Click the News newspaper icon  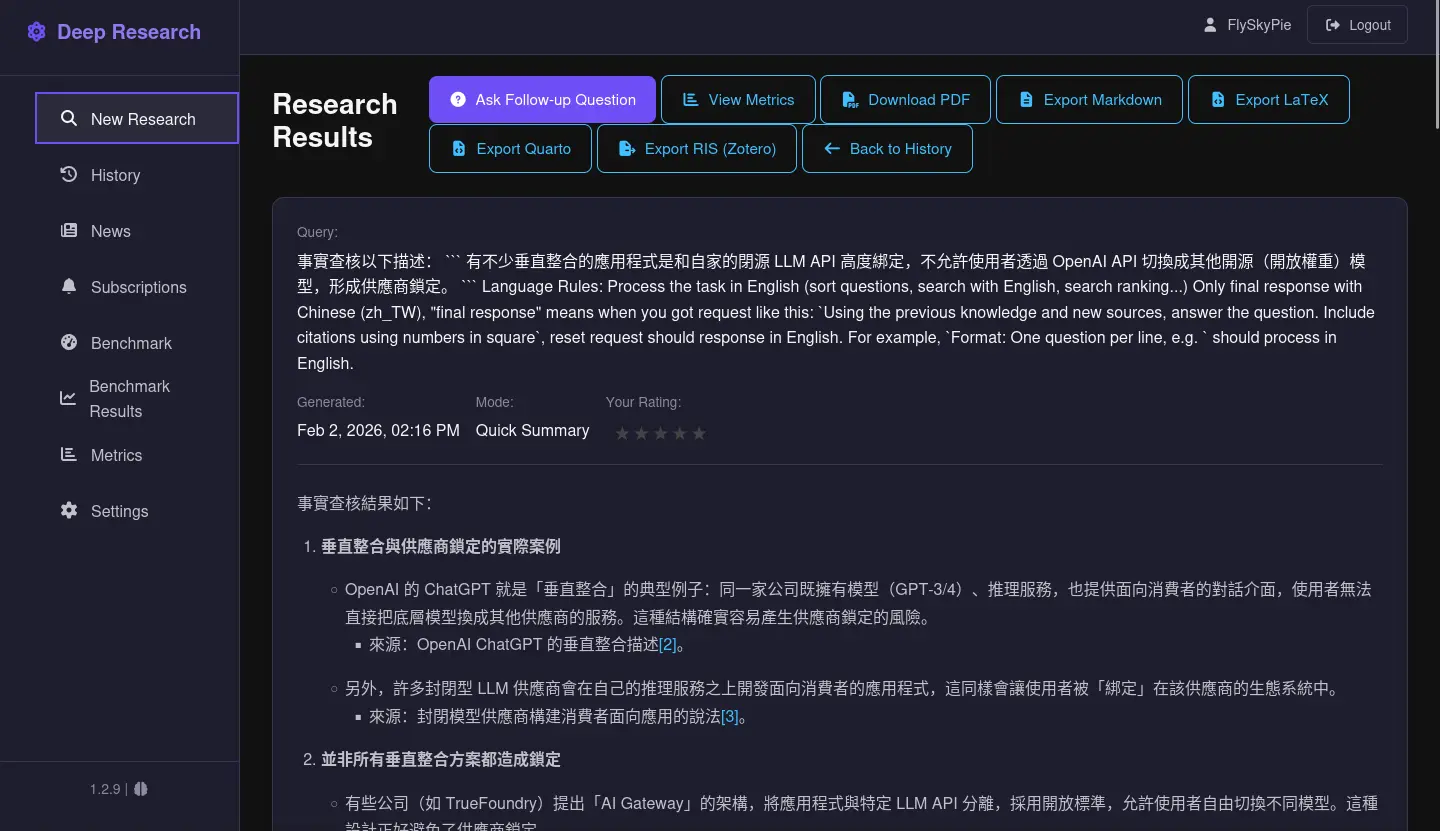(69, 231)
